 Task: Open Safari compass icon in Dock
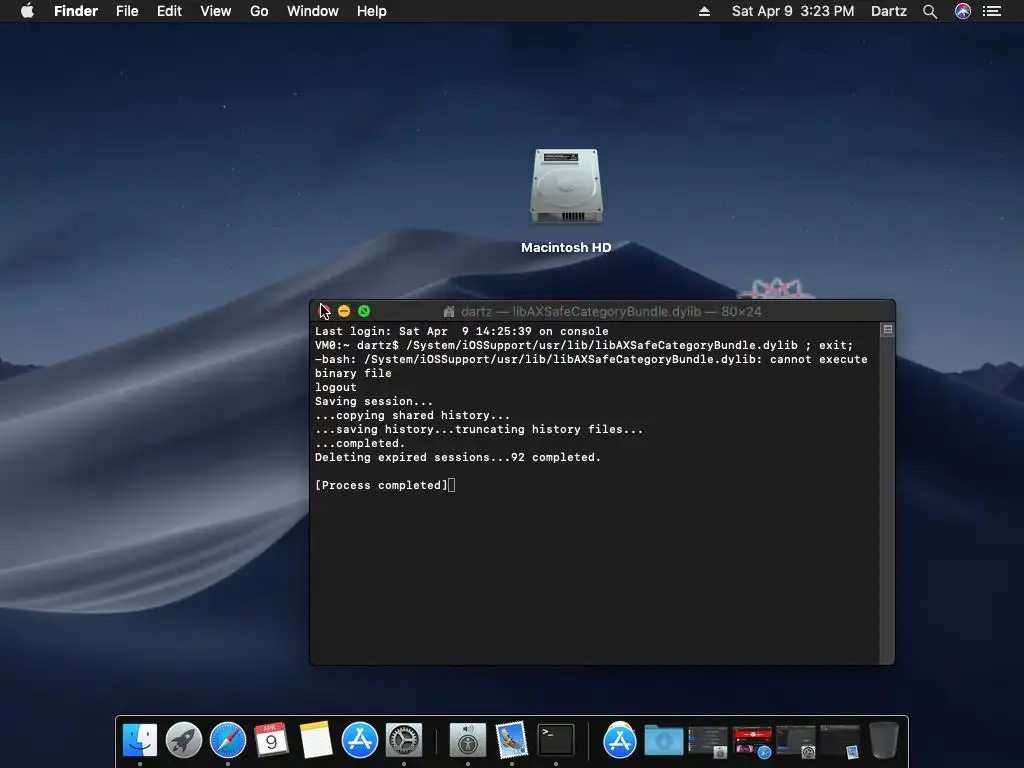[x=227, y=740]
